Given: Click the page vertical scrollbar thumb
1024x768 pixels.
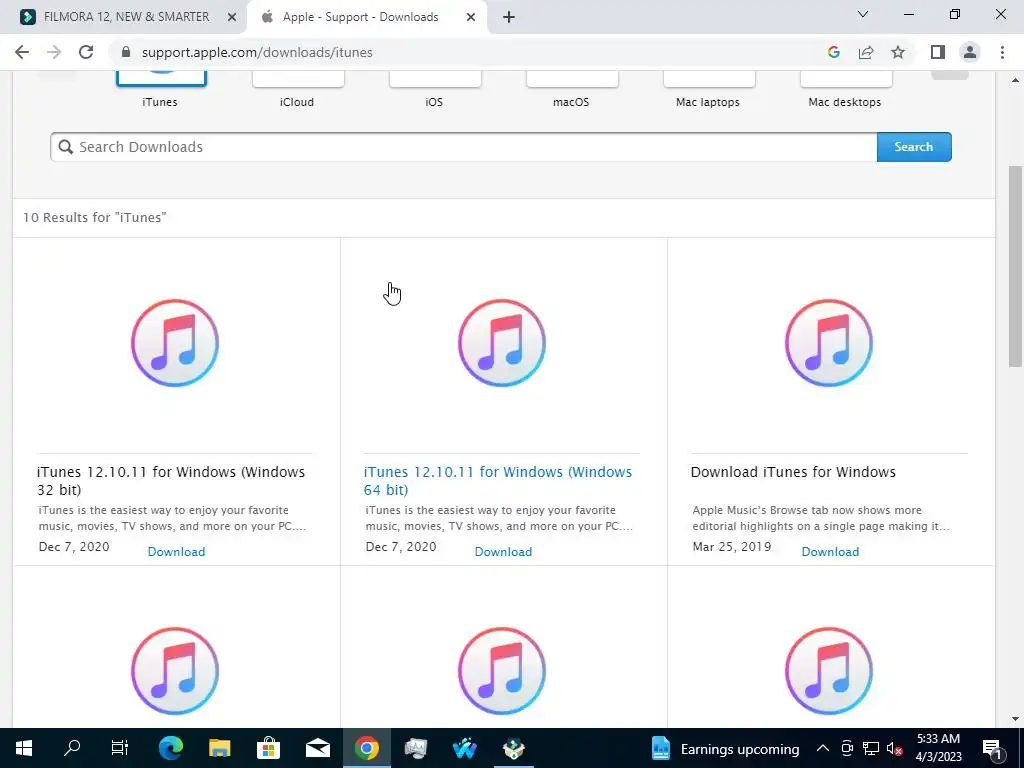Looking at the screenshot, I should pyautogui.click(x=1015, y=266).
